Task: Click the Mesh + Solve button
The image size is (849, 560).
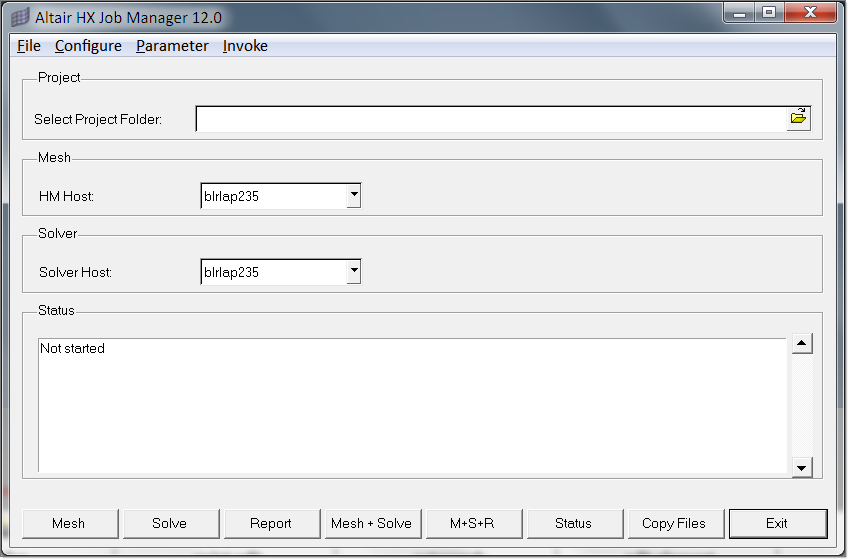Action: point(373,524)
